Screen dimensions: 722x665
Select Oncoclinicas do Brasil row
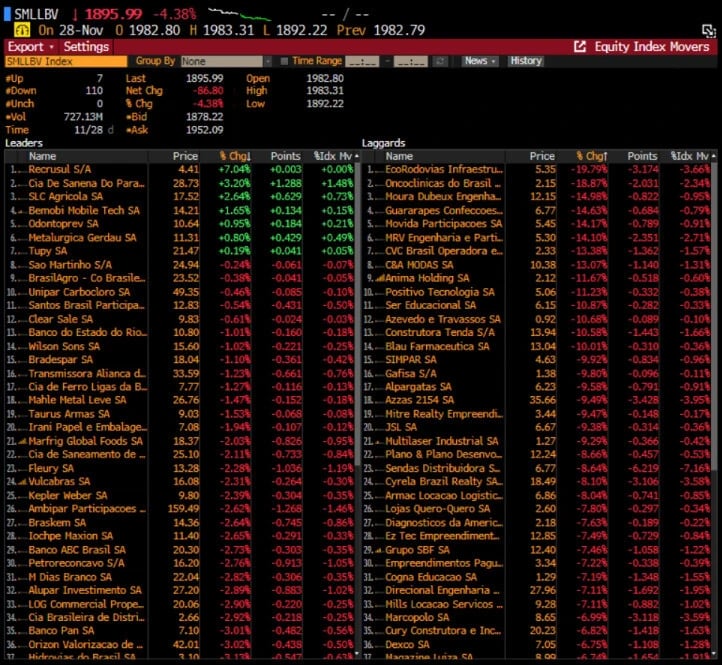[536, 183]
